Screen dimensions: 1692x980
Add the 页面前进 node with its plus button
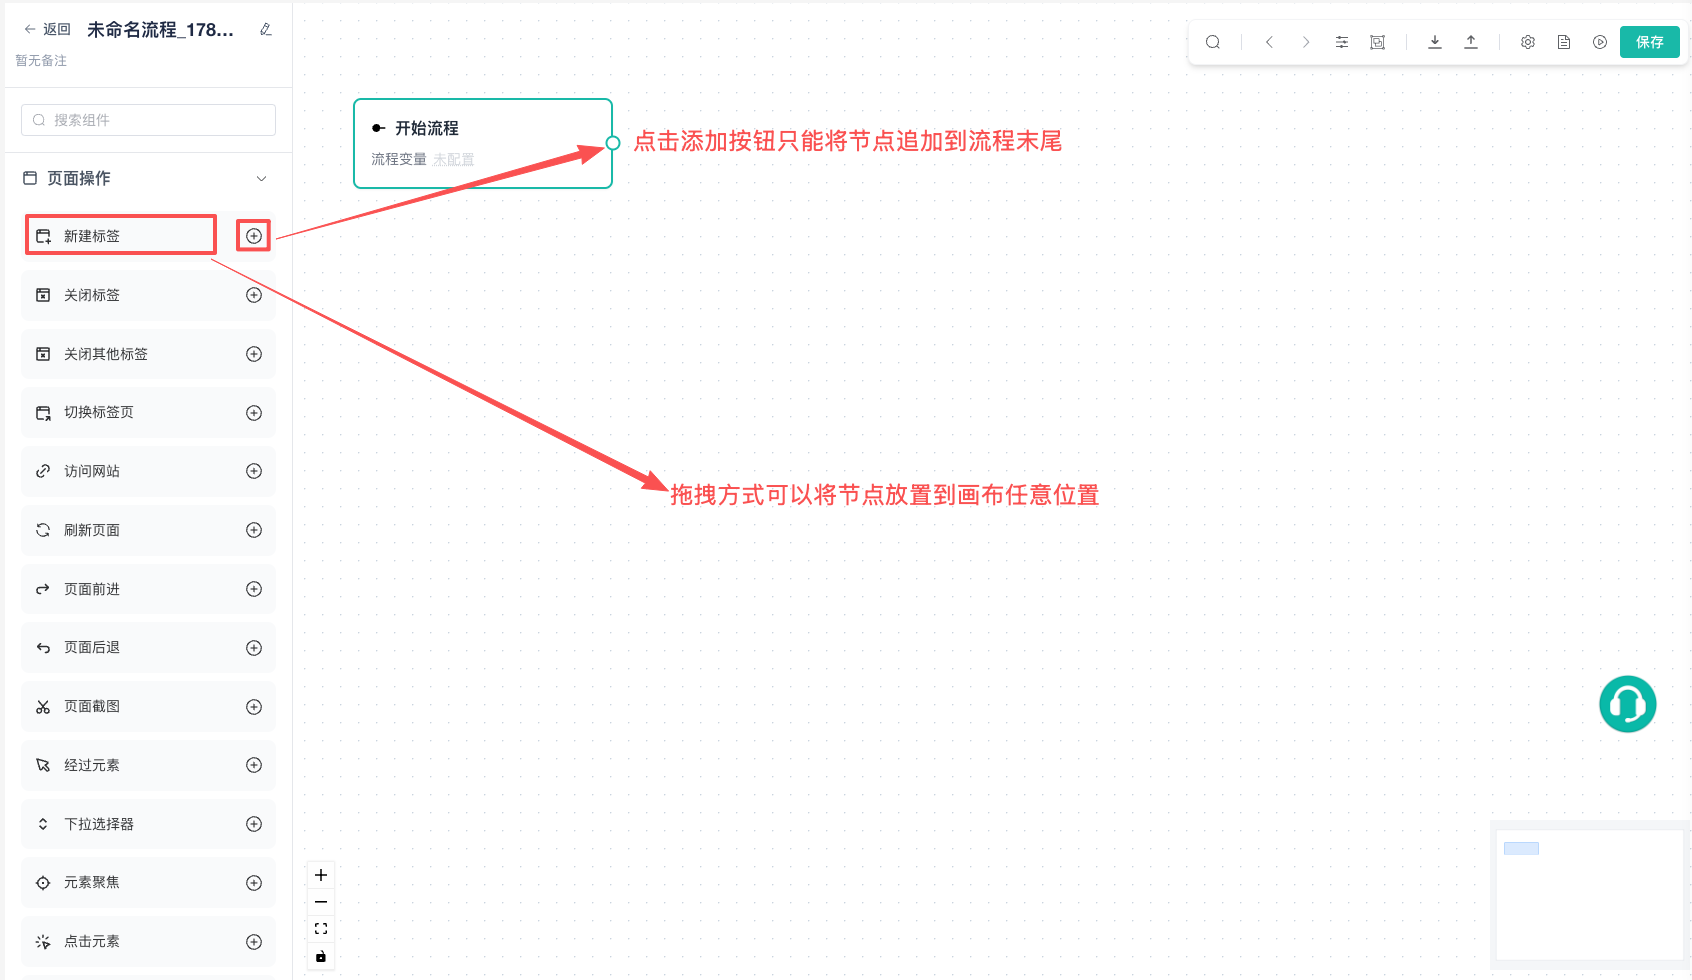coord(254,589)
